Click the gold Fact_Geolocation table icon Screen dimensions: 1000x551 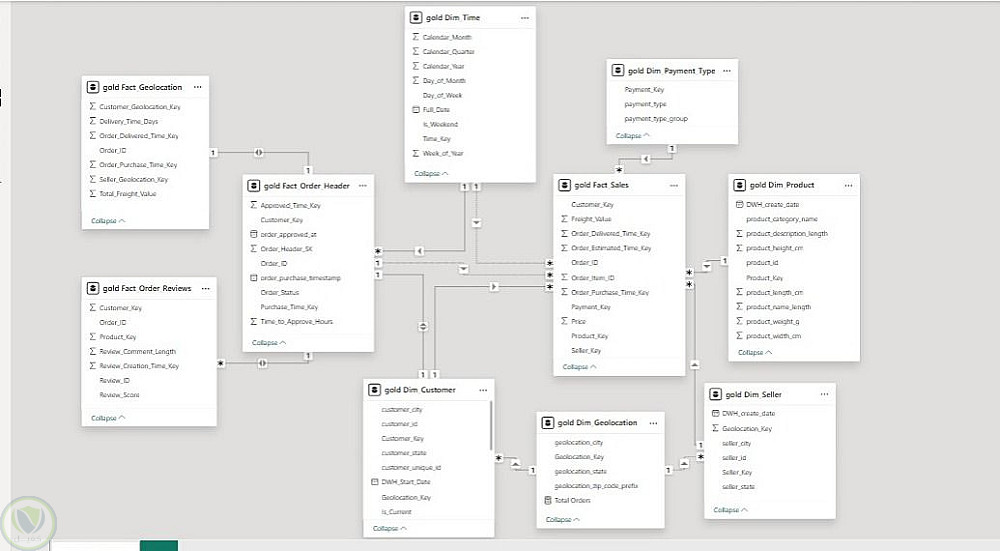92,87
